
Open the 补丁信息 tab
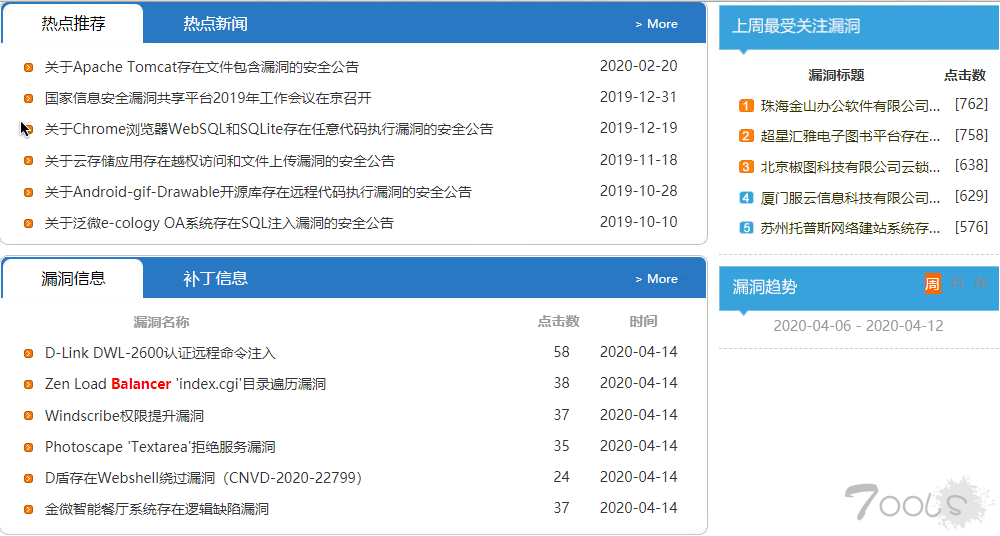[215, 279]
